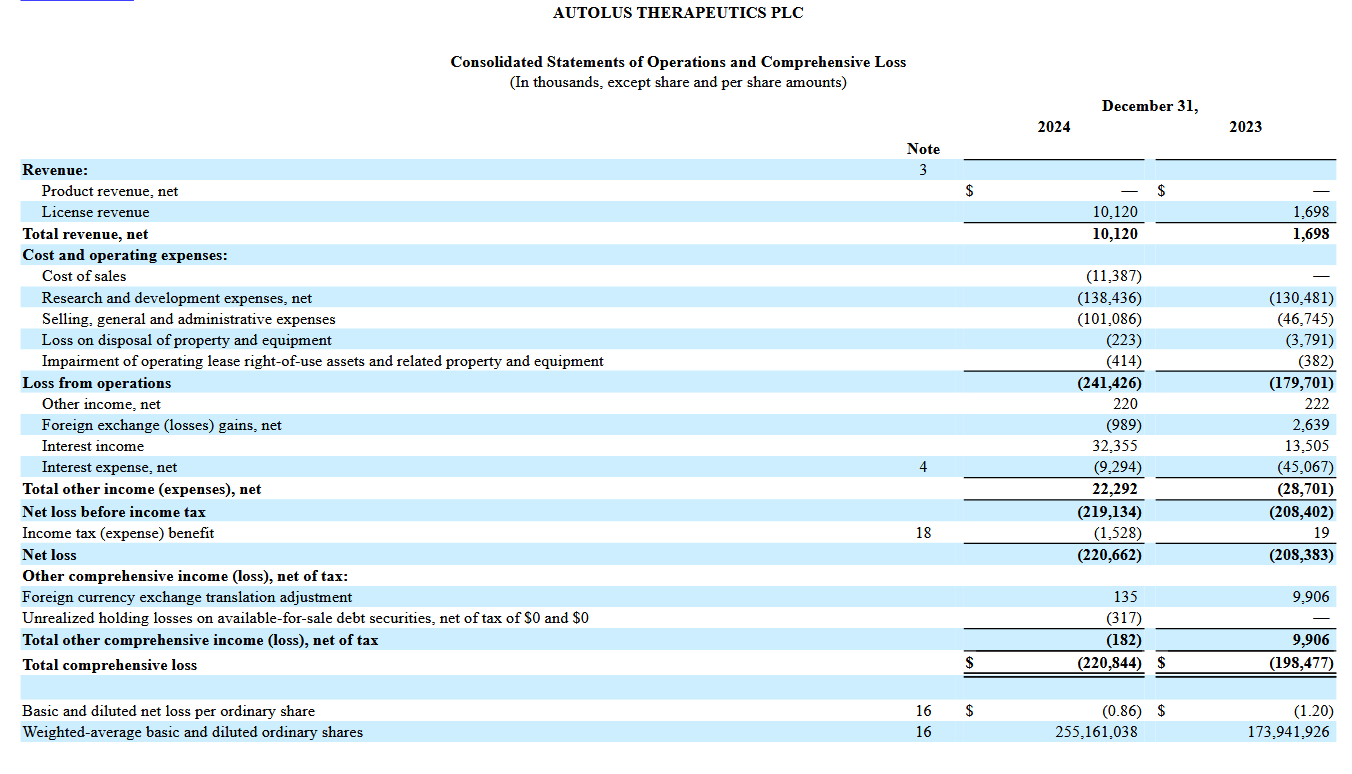Click the Consolidated Statements of Operations heading

pyautogui.click(x=677, y=62)
